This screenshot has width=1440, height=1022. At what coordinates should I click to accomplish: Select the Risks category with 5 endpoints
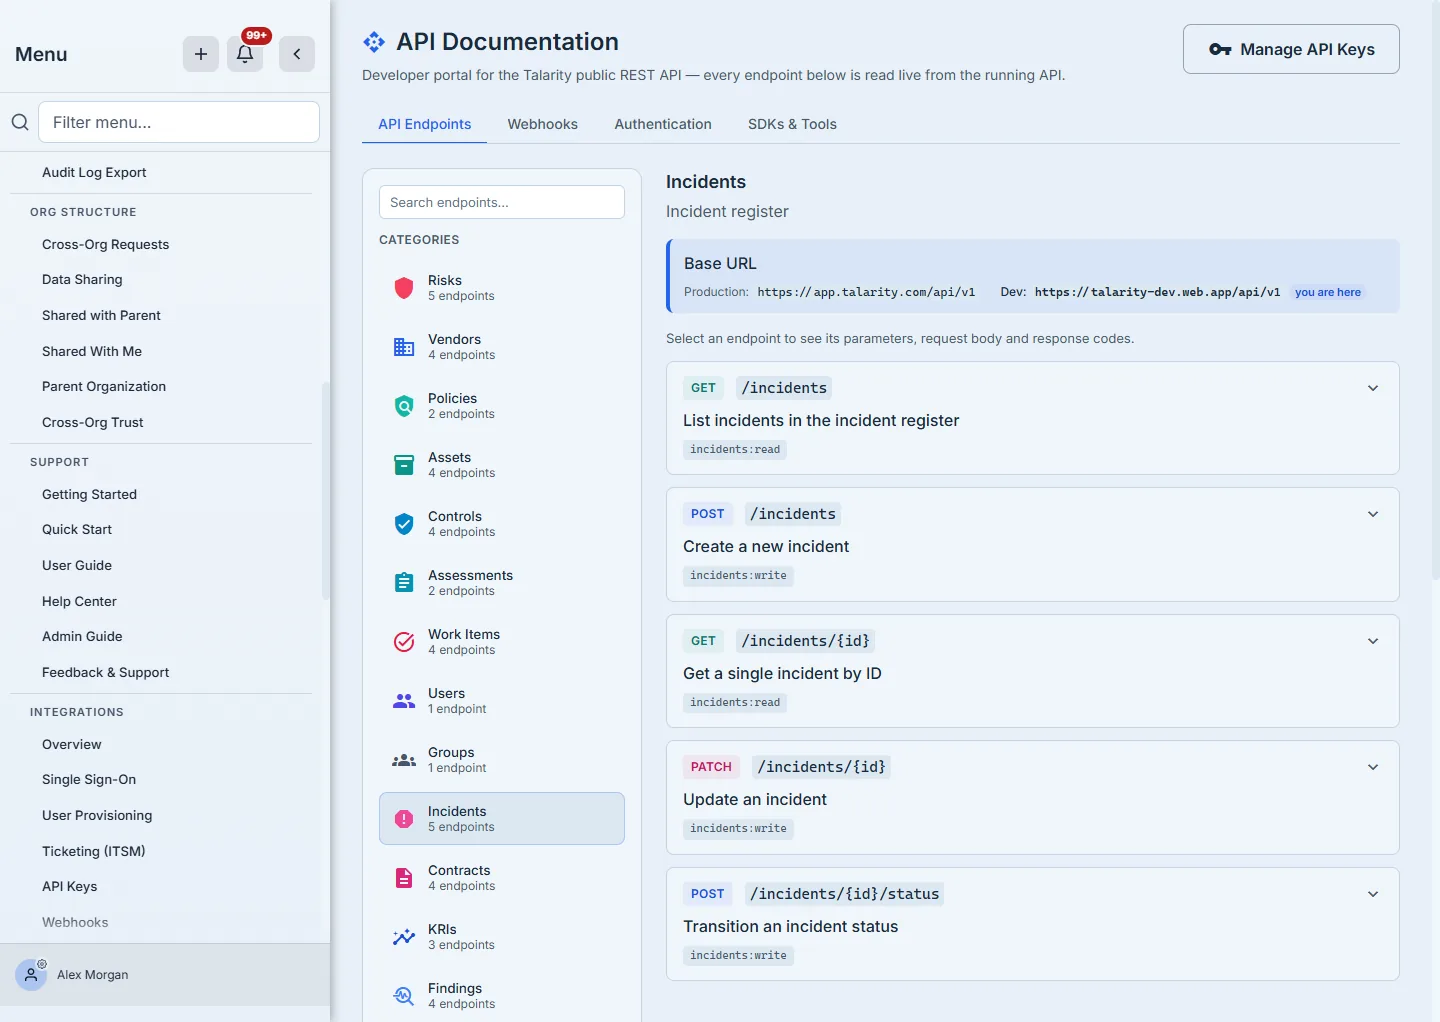click(502, 288)
